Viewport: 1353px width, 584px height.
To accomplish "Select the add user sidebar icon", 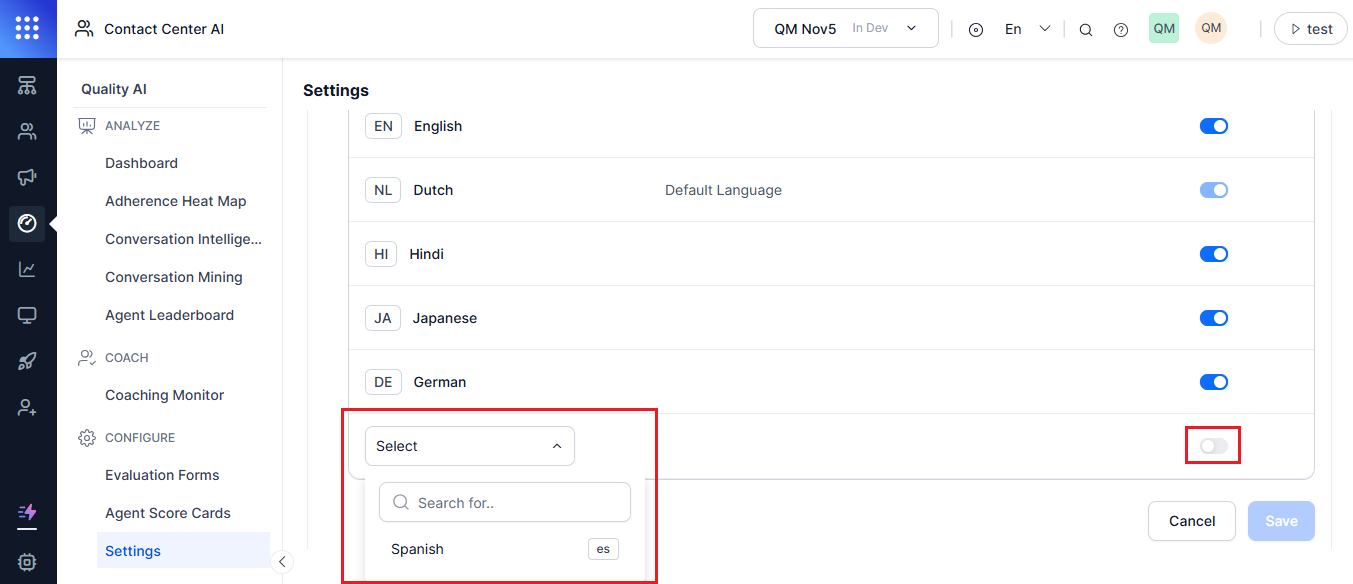I will [x=27, y=407].
